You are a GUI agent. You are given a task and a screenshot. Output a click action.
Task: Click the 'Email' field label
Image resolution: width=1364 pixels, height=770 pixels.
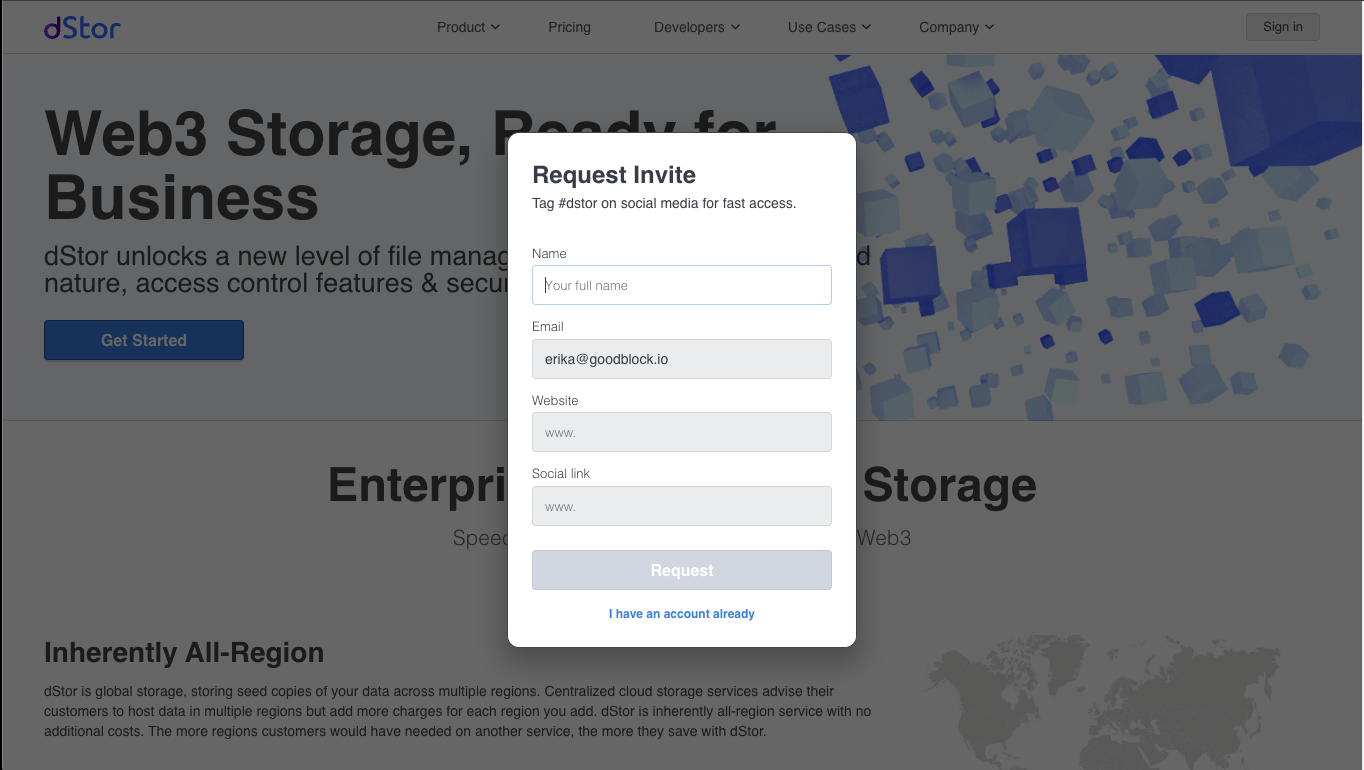click(x=548, y=327)
